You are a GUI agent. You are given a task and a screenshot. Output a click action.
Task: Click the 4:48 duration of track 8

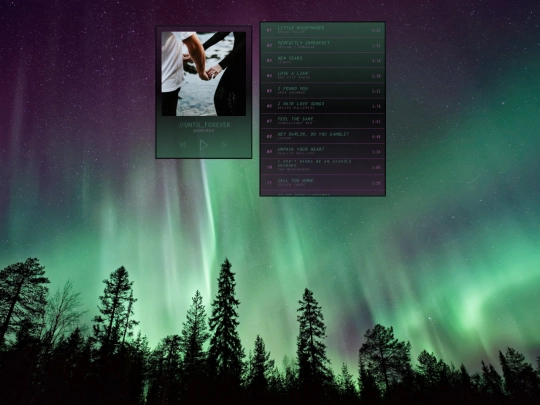[x=376, y=136]
